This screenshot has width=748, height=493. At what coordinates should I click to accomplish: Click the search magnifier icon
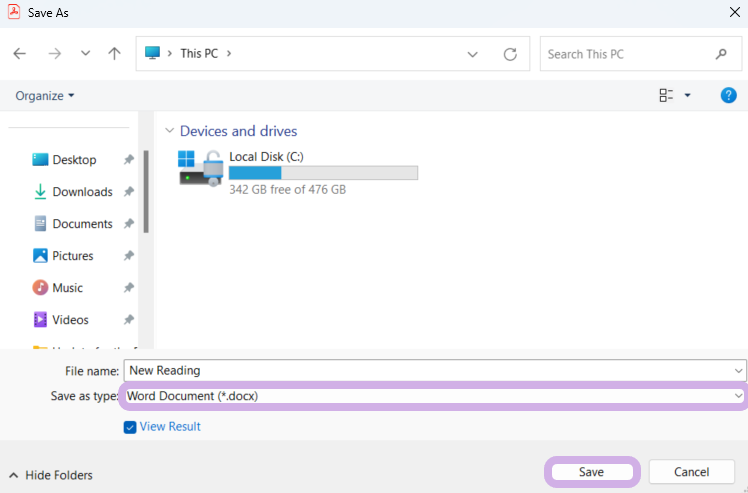(721, 54)
